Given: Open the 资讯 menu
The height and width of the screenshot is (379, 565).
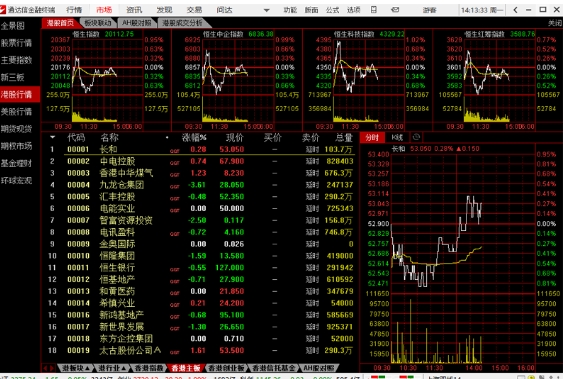Looking at the screenshot, I should (134, 10).
